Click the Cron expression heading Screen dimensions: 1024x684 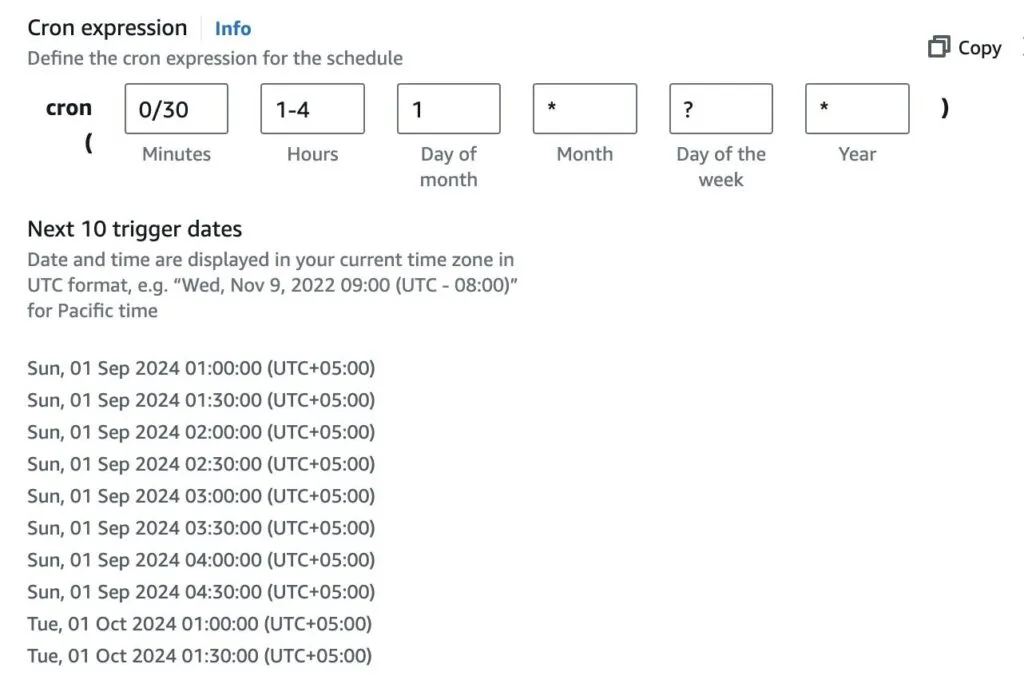click(105, 27)
